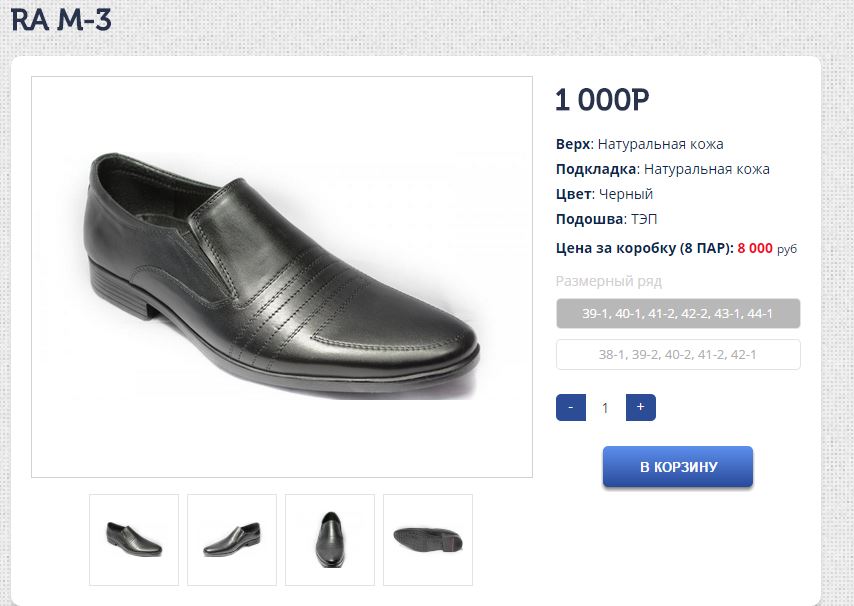Screen dimensions: 854x606
Task: Click the "Верх: Натуральная кожа" line
Action: (x=639, y=144)
